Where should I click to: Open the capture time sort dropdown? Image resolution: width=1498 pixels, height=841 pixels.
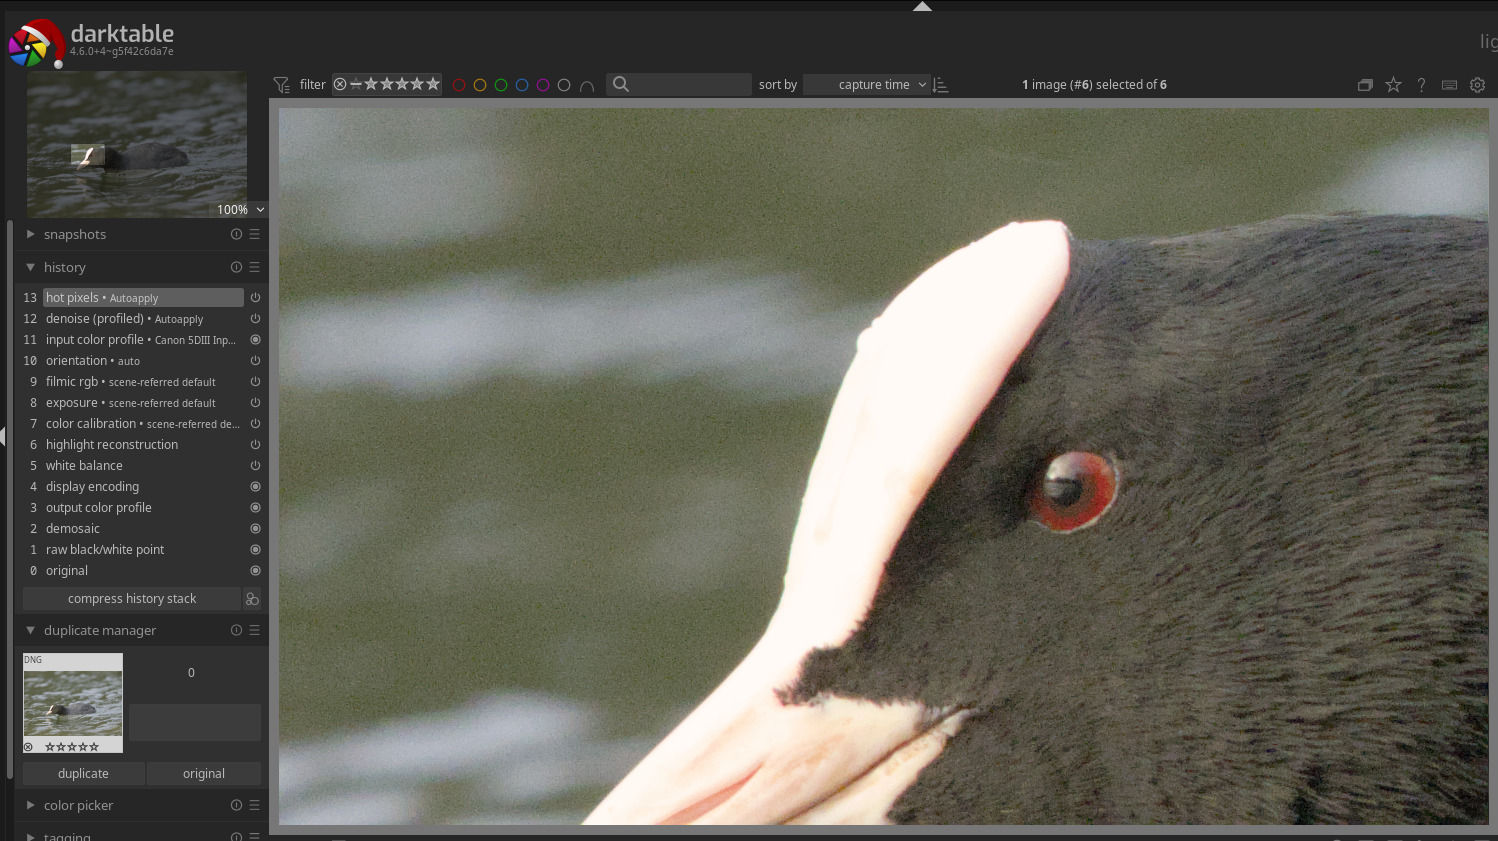pos(866,85)
